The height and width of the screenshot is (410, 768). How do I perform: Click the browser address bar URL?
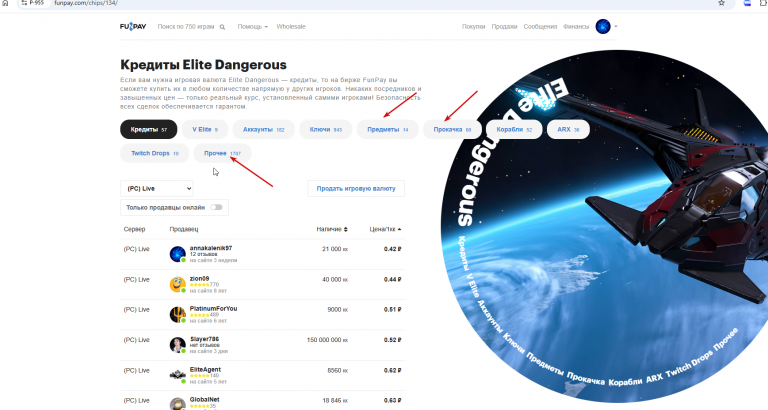86,3
